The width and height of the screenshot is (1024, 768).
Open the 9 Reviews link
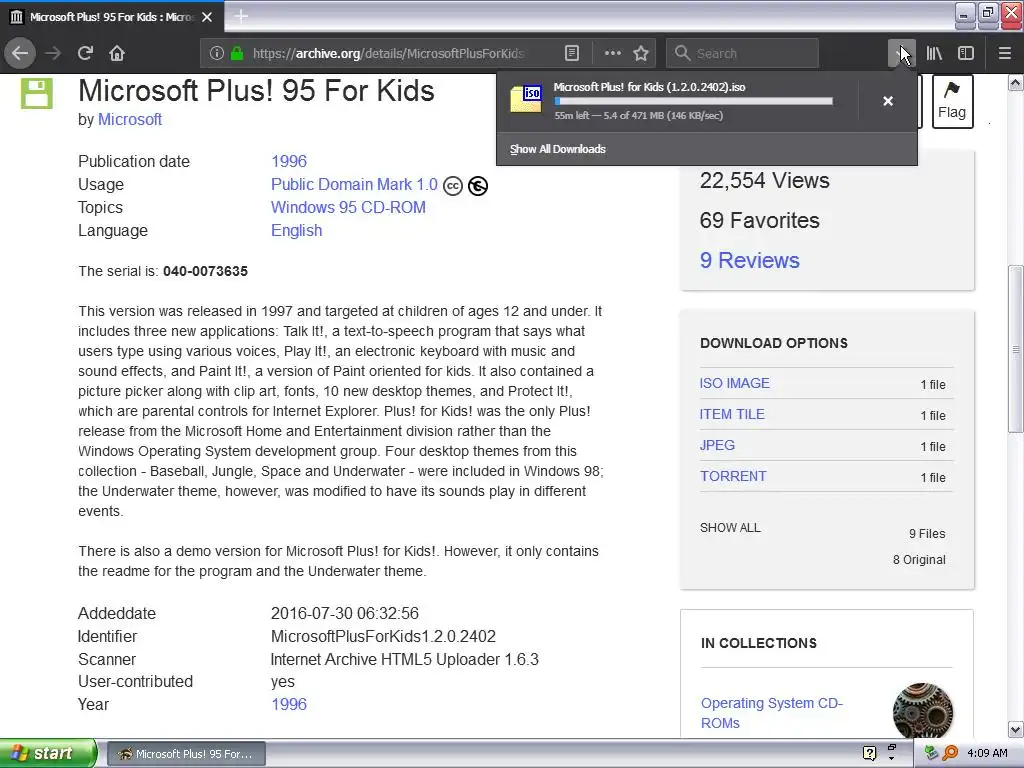click(750, 261)
